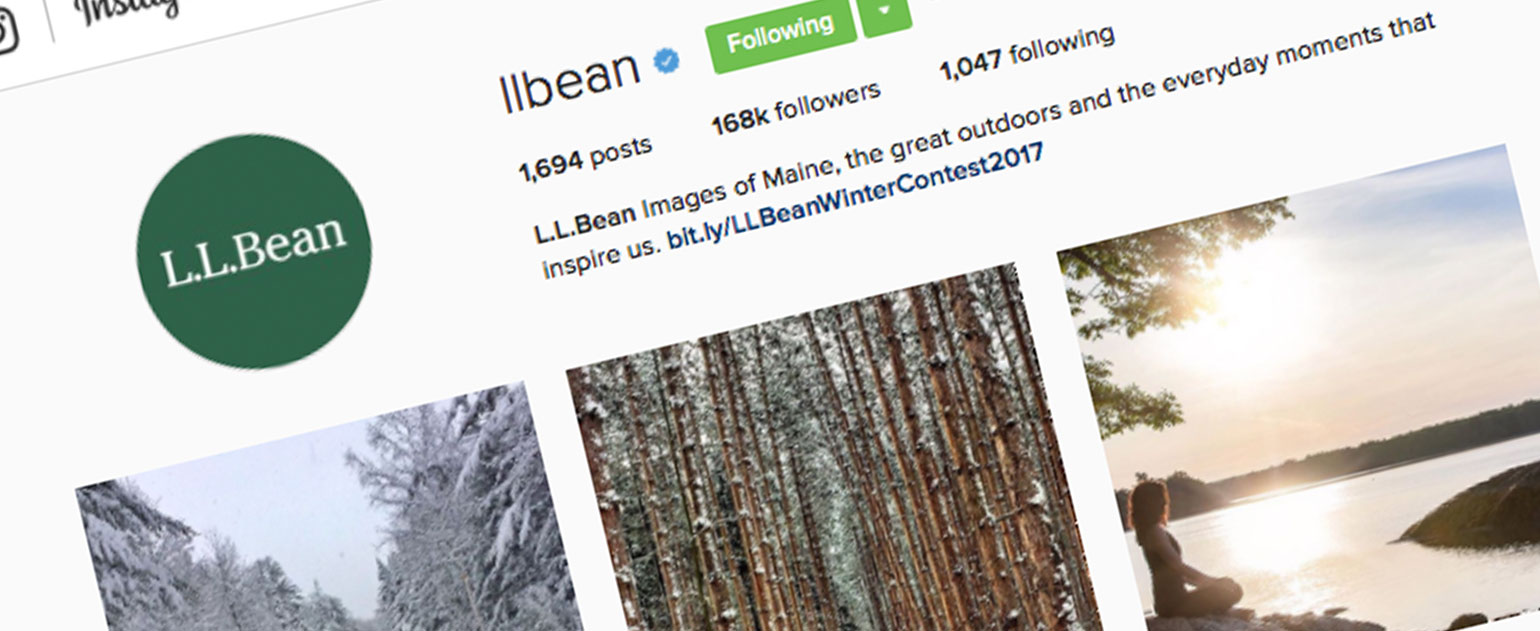
Task: Expand the dropdown arrow next to Following
Action: (886, 14)
